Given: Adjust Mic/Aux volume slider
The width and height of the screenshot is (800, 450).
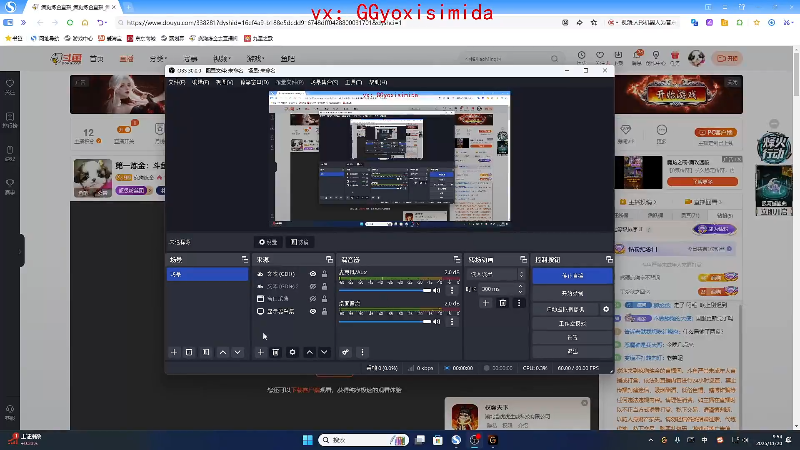Looking at the screenshot, I should coord(385,290).
